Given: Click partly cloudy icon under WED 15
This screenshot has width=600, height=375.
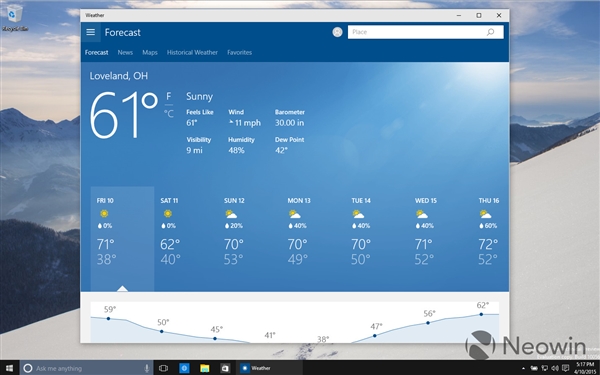Looking at the screenshot, I should coord(422,214).
